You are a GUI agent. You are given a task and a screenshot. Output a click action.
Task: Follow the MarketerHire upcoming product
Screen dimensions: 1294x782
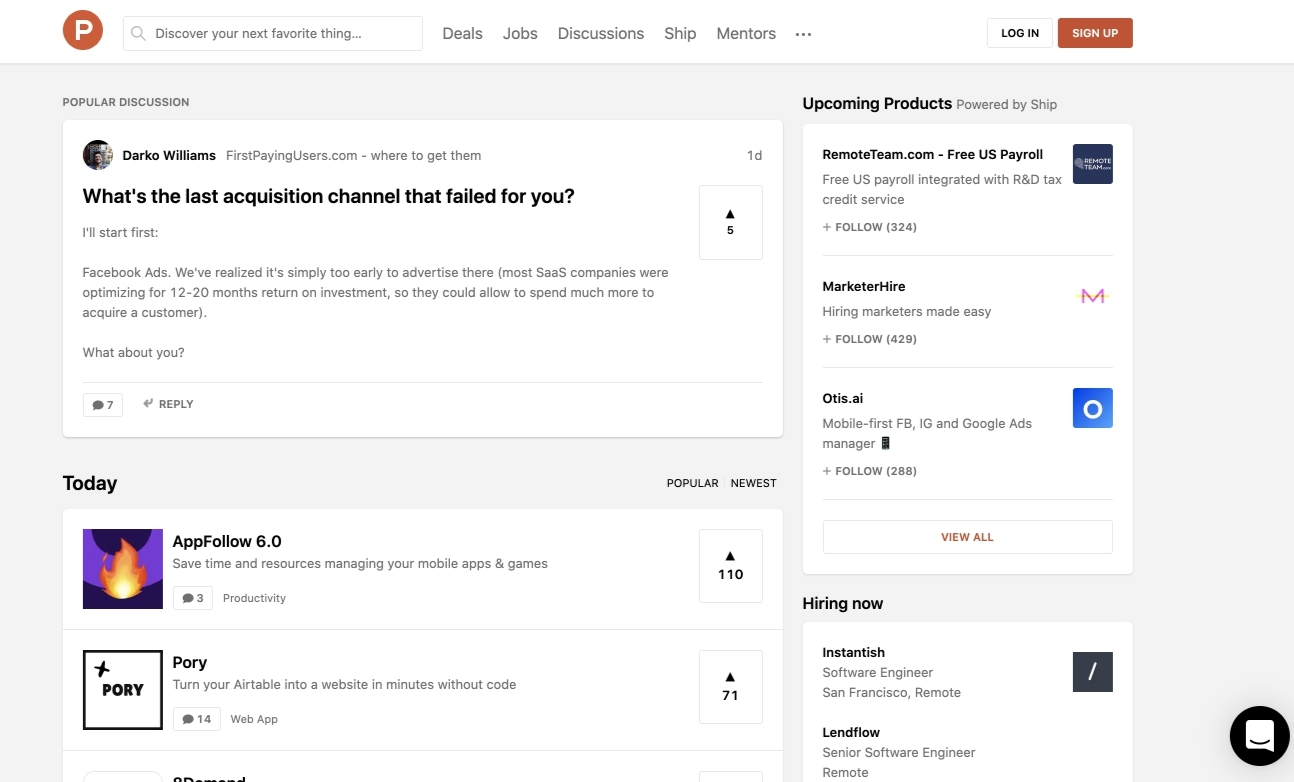point(869,339)
